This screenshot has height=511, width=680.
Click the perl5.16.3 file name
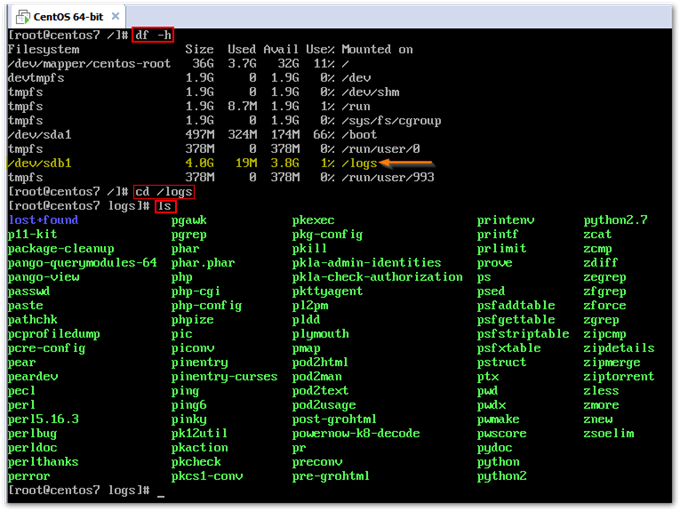coord(43,419)
